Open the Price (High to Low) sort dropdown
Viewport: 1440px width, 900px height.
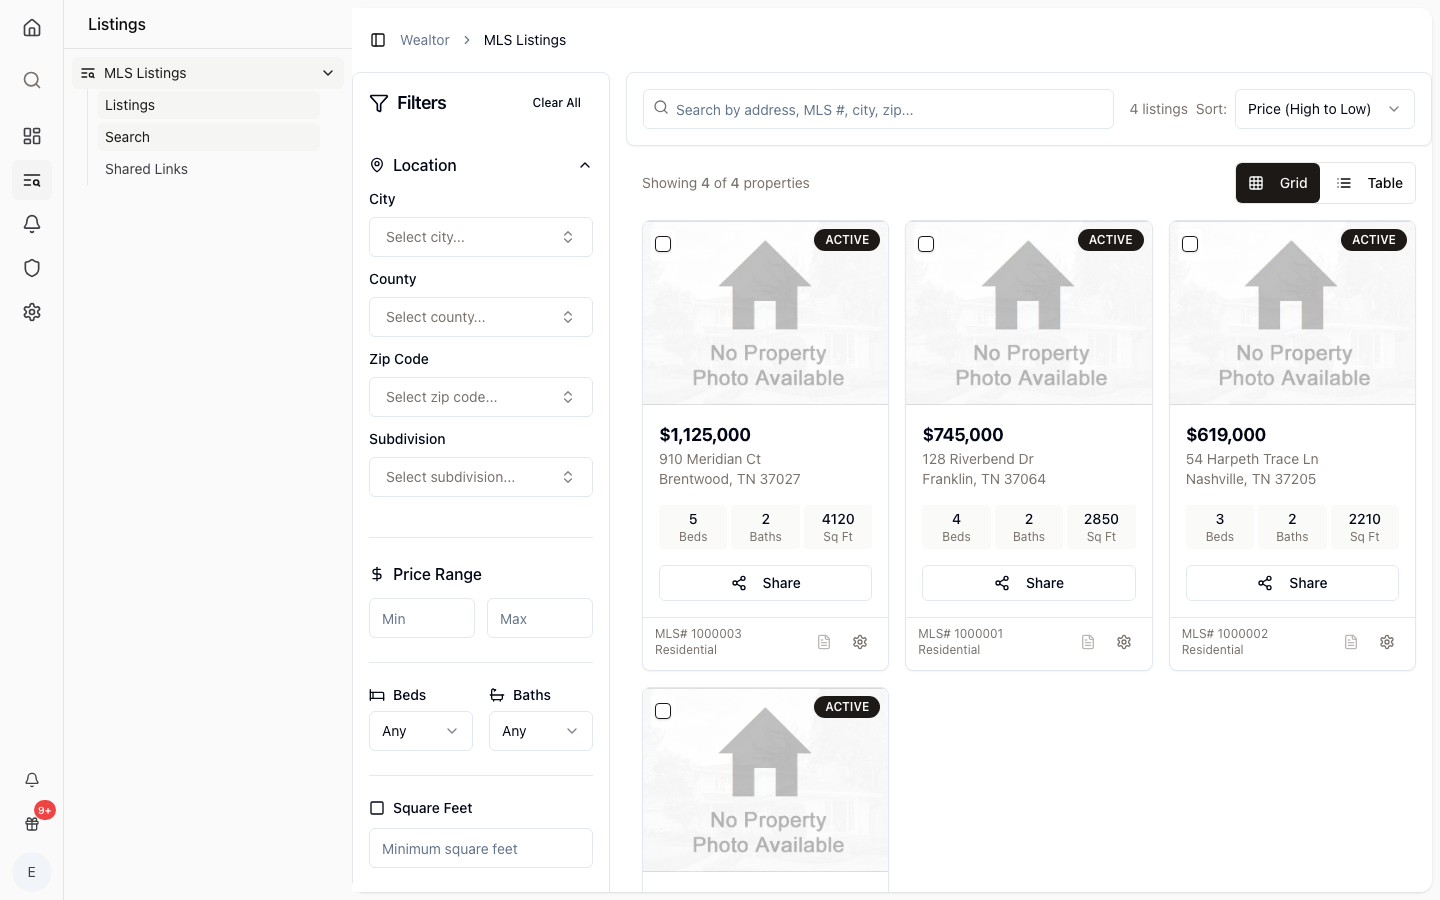[1325, 109]
